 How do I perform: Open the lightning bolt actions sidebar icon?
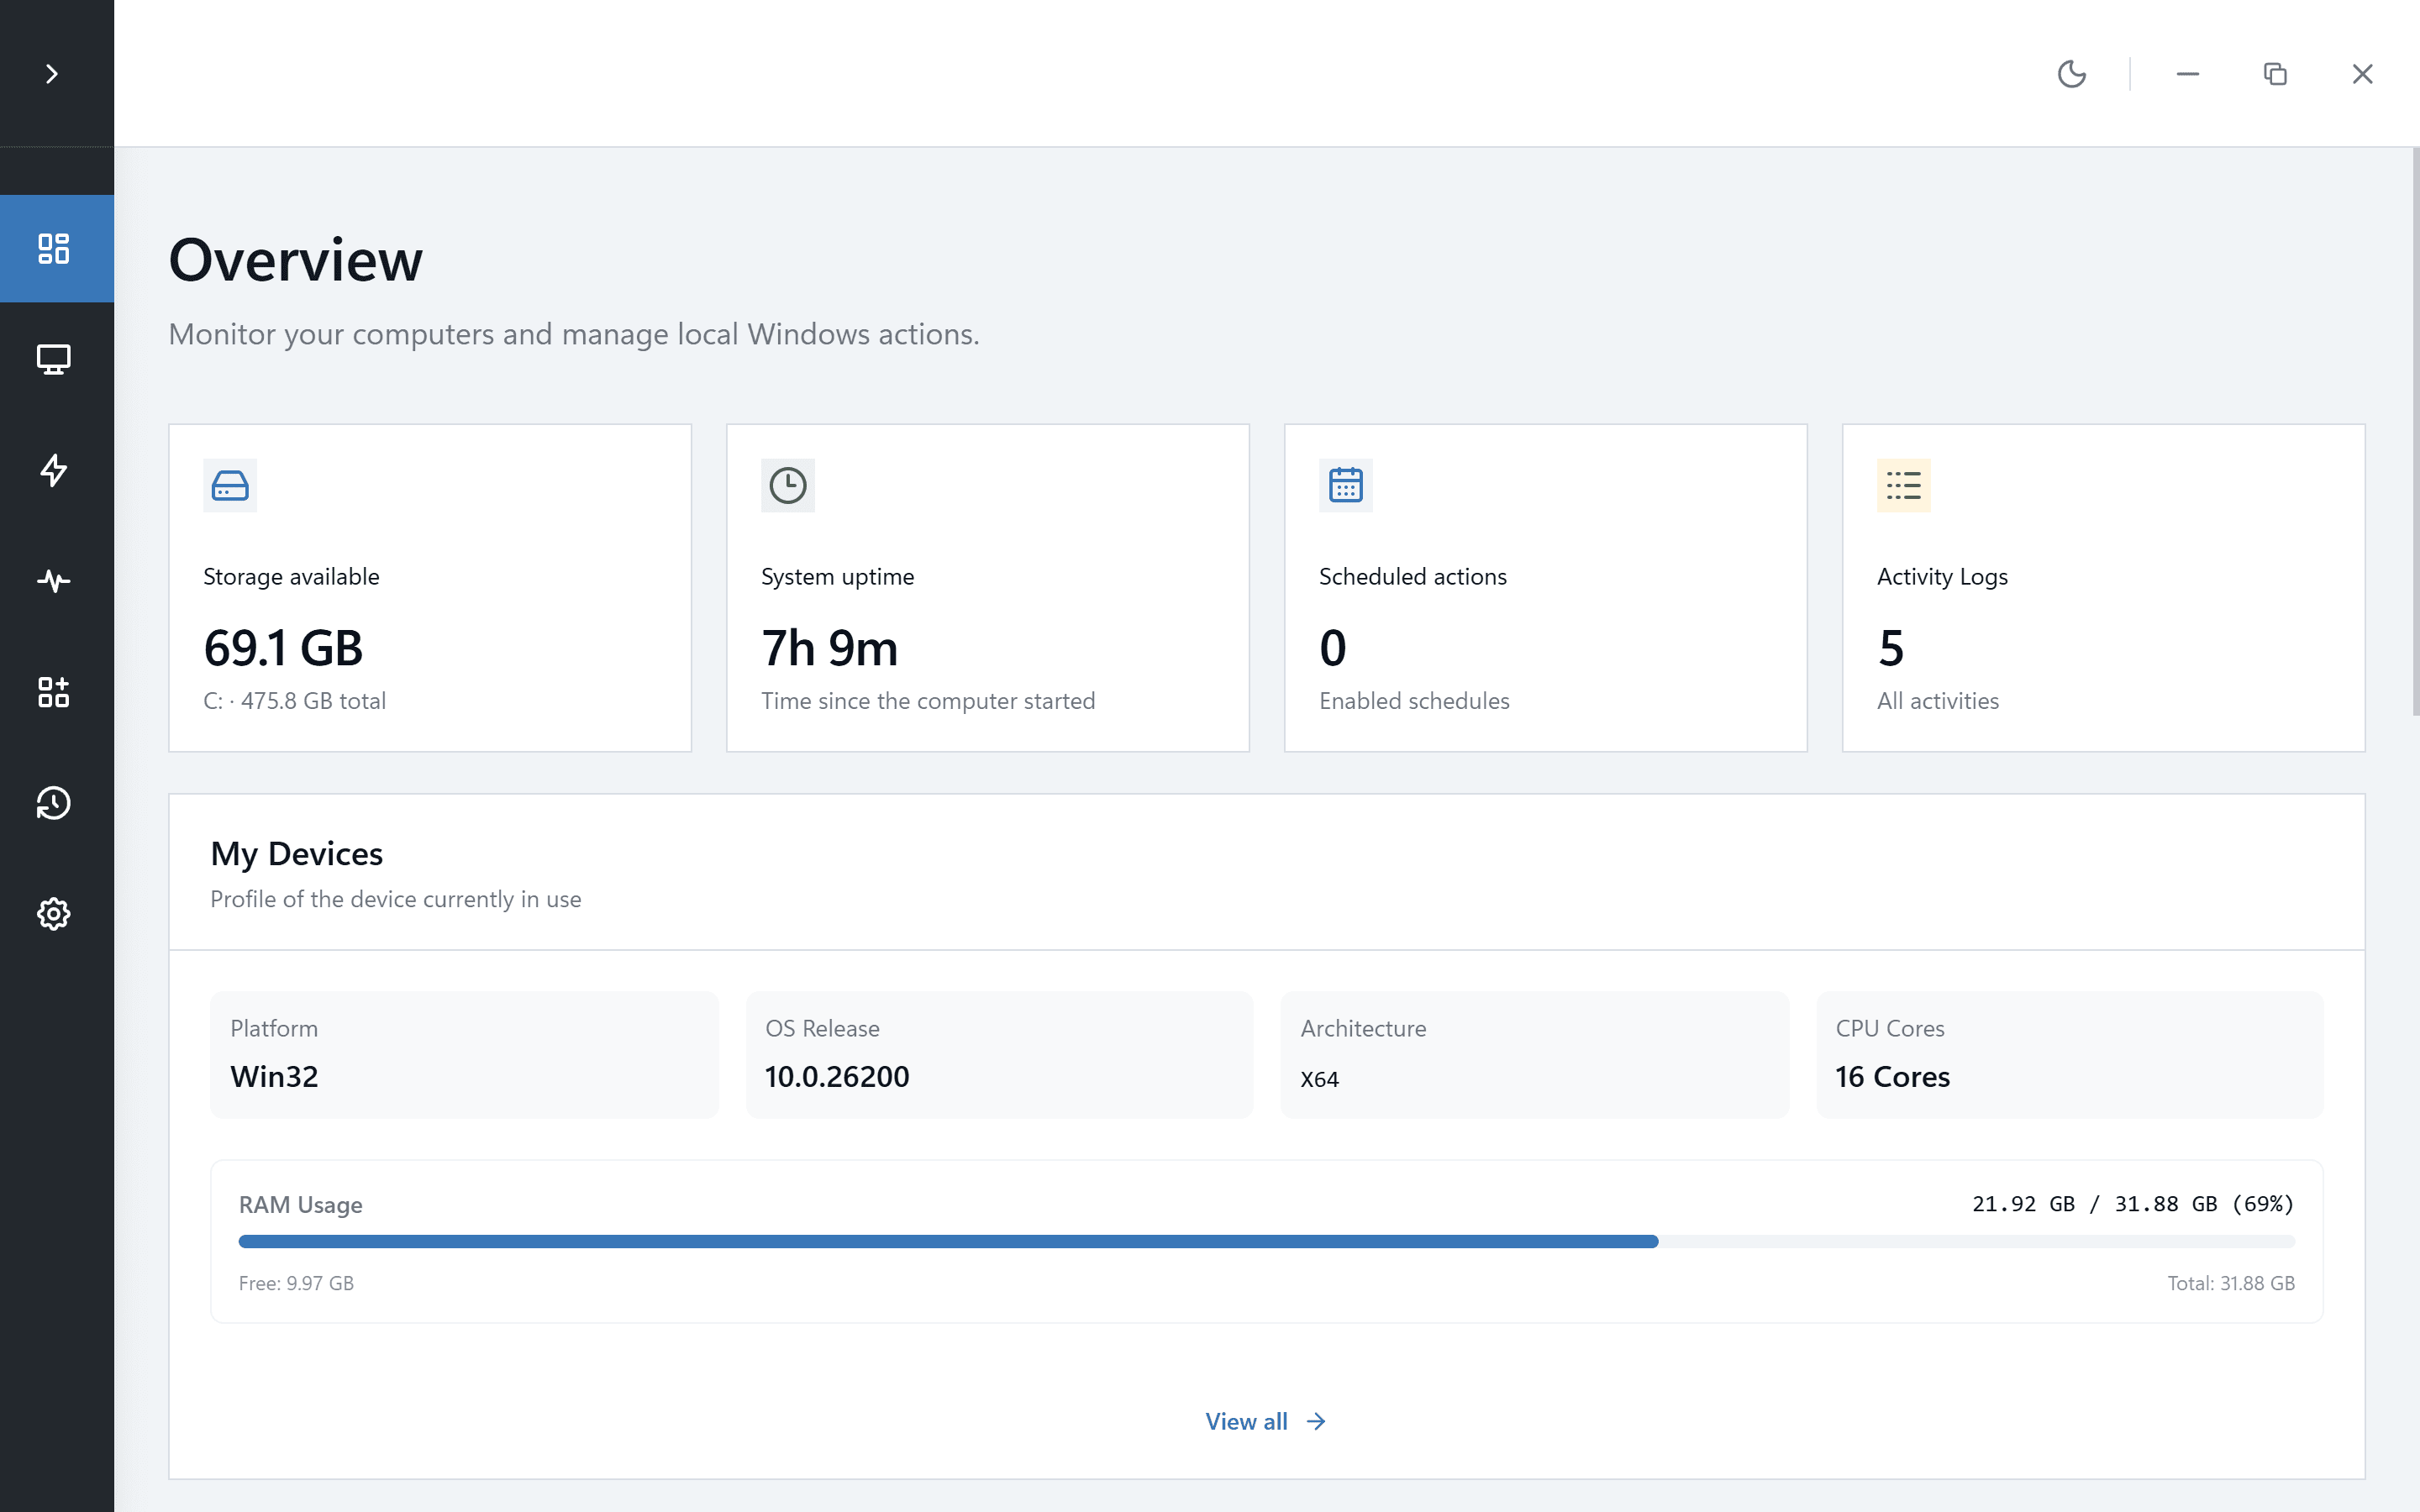pyautogui.click(x=54, y=470)
